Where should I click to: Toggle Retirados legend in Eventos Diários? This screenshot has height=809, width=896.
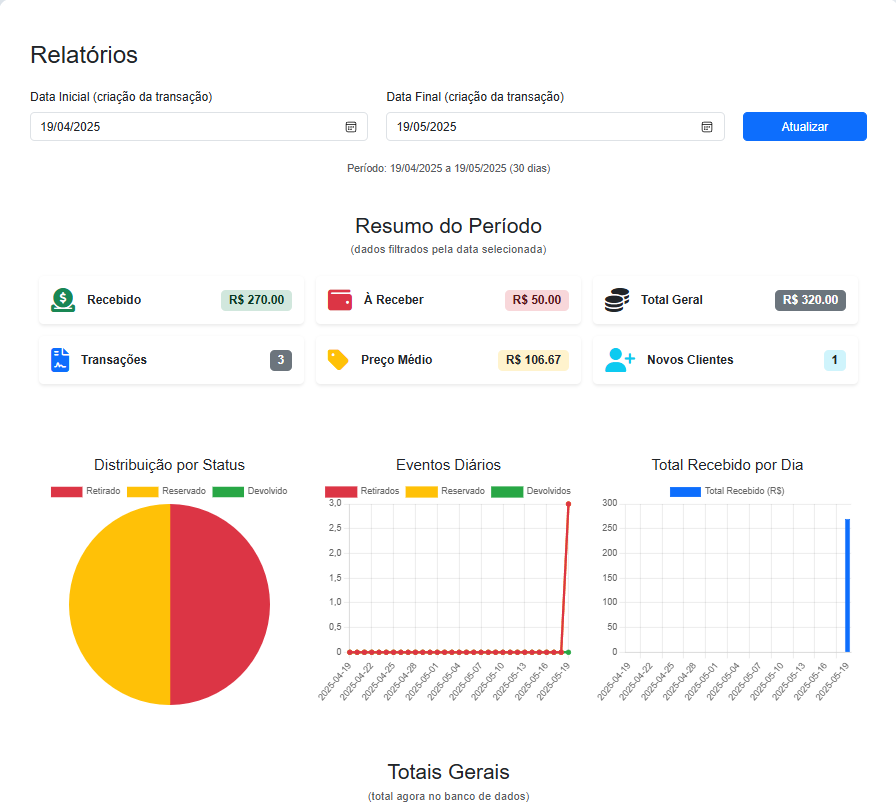pos(362,491)
